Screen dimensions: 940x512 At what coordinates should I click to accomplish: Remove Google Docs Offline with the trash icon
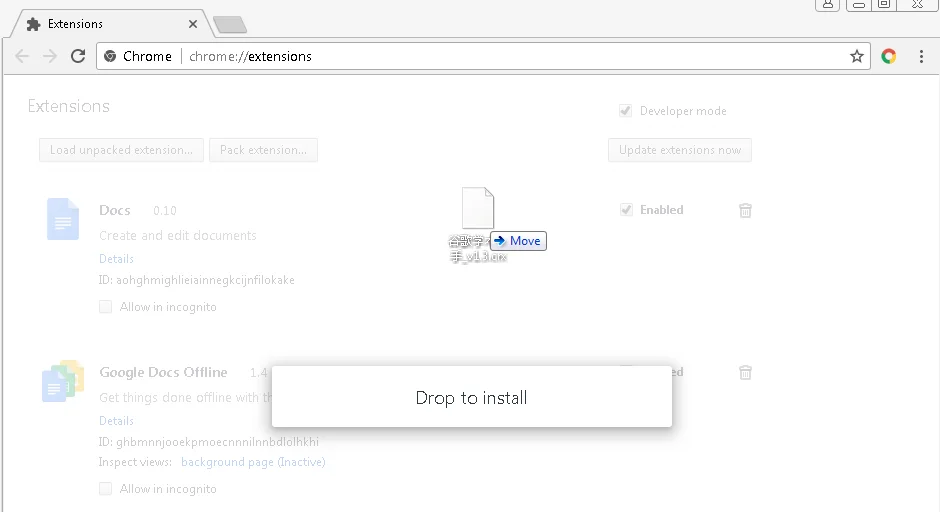(x=745, y=372)
